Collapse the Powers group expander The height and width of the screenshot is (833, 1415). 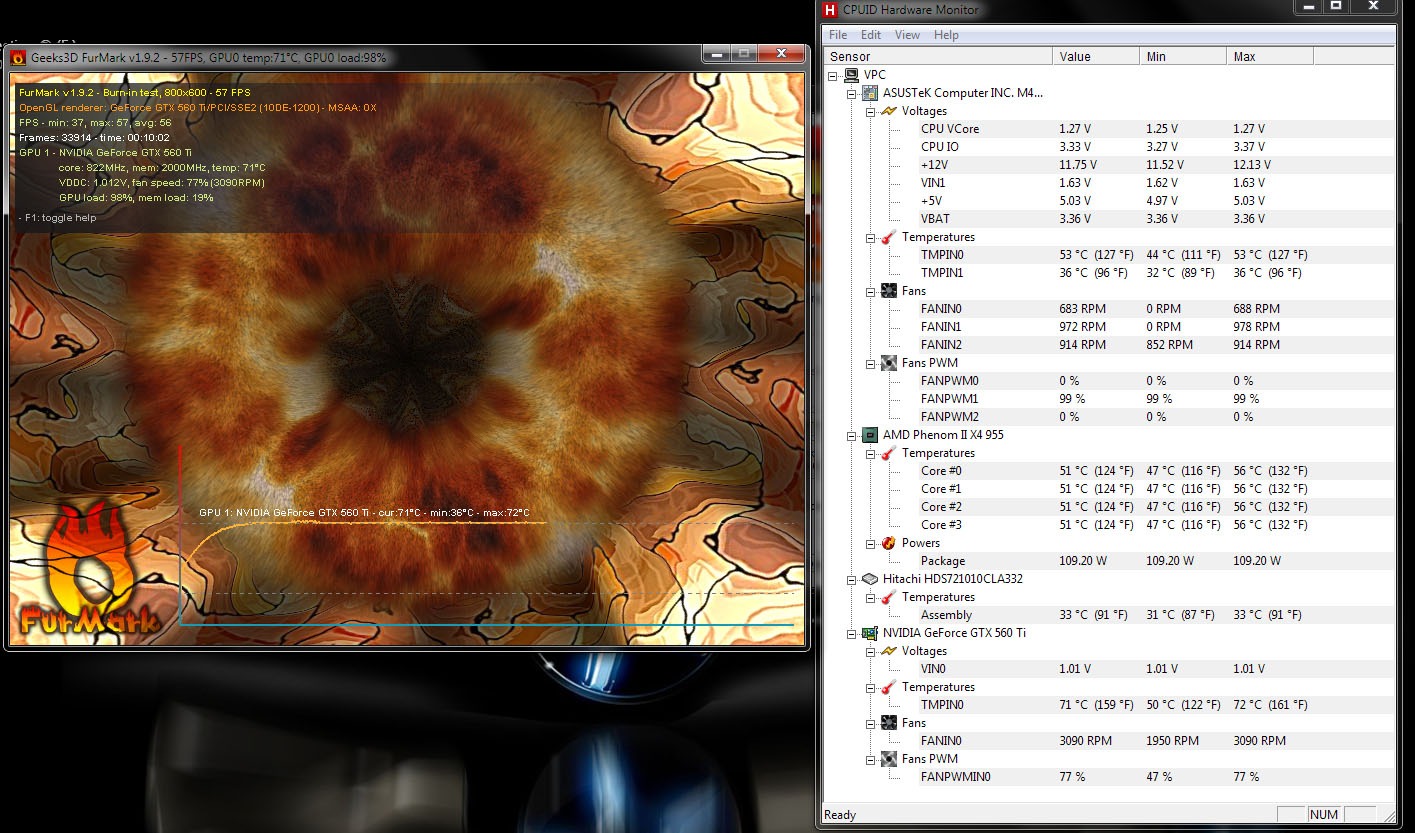[x=870, y=543]
